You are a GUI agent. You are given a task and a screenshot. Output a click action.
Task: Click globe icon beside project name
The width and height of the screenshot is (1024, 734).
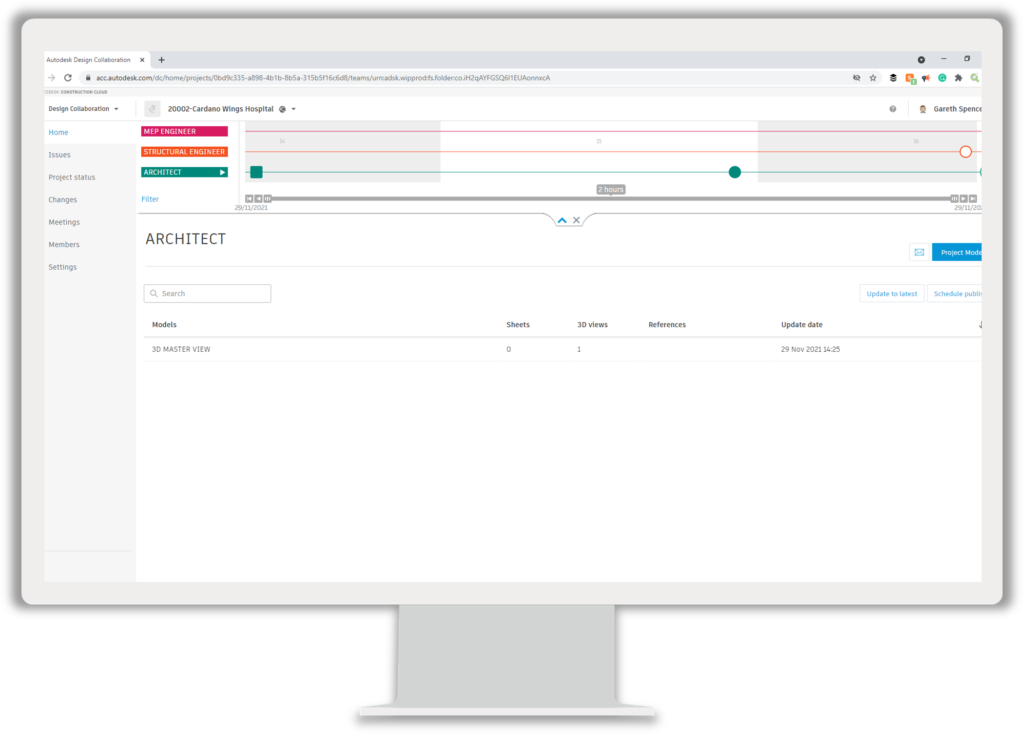[x=282, y=109]
